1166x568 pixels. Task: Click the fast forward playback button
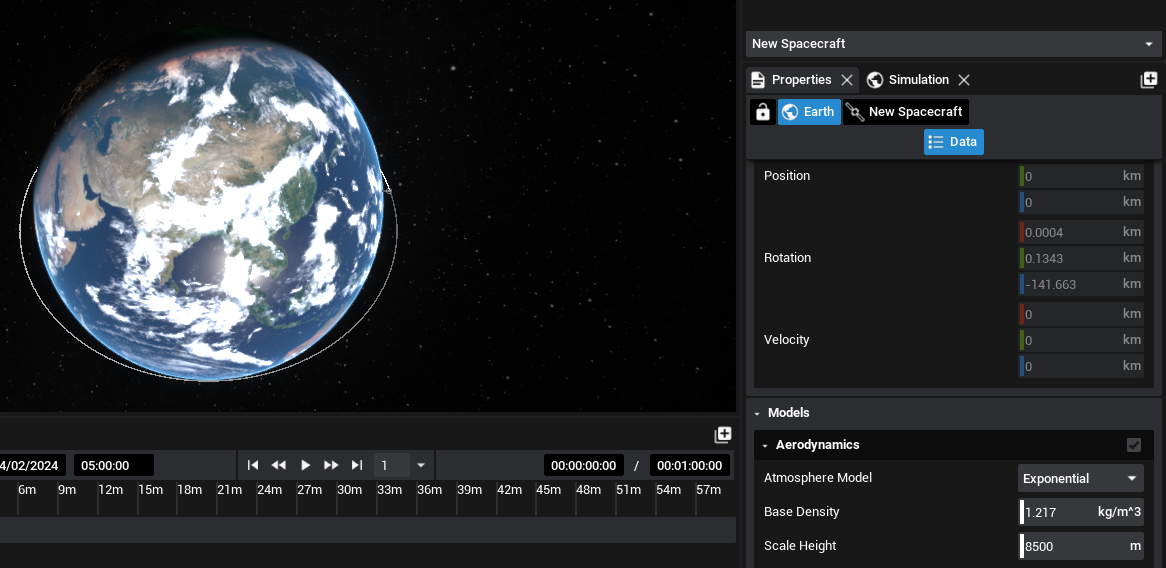(331, 465)
